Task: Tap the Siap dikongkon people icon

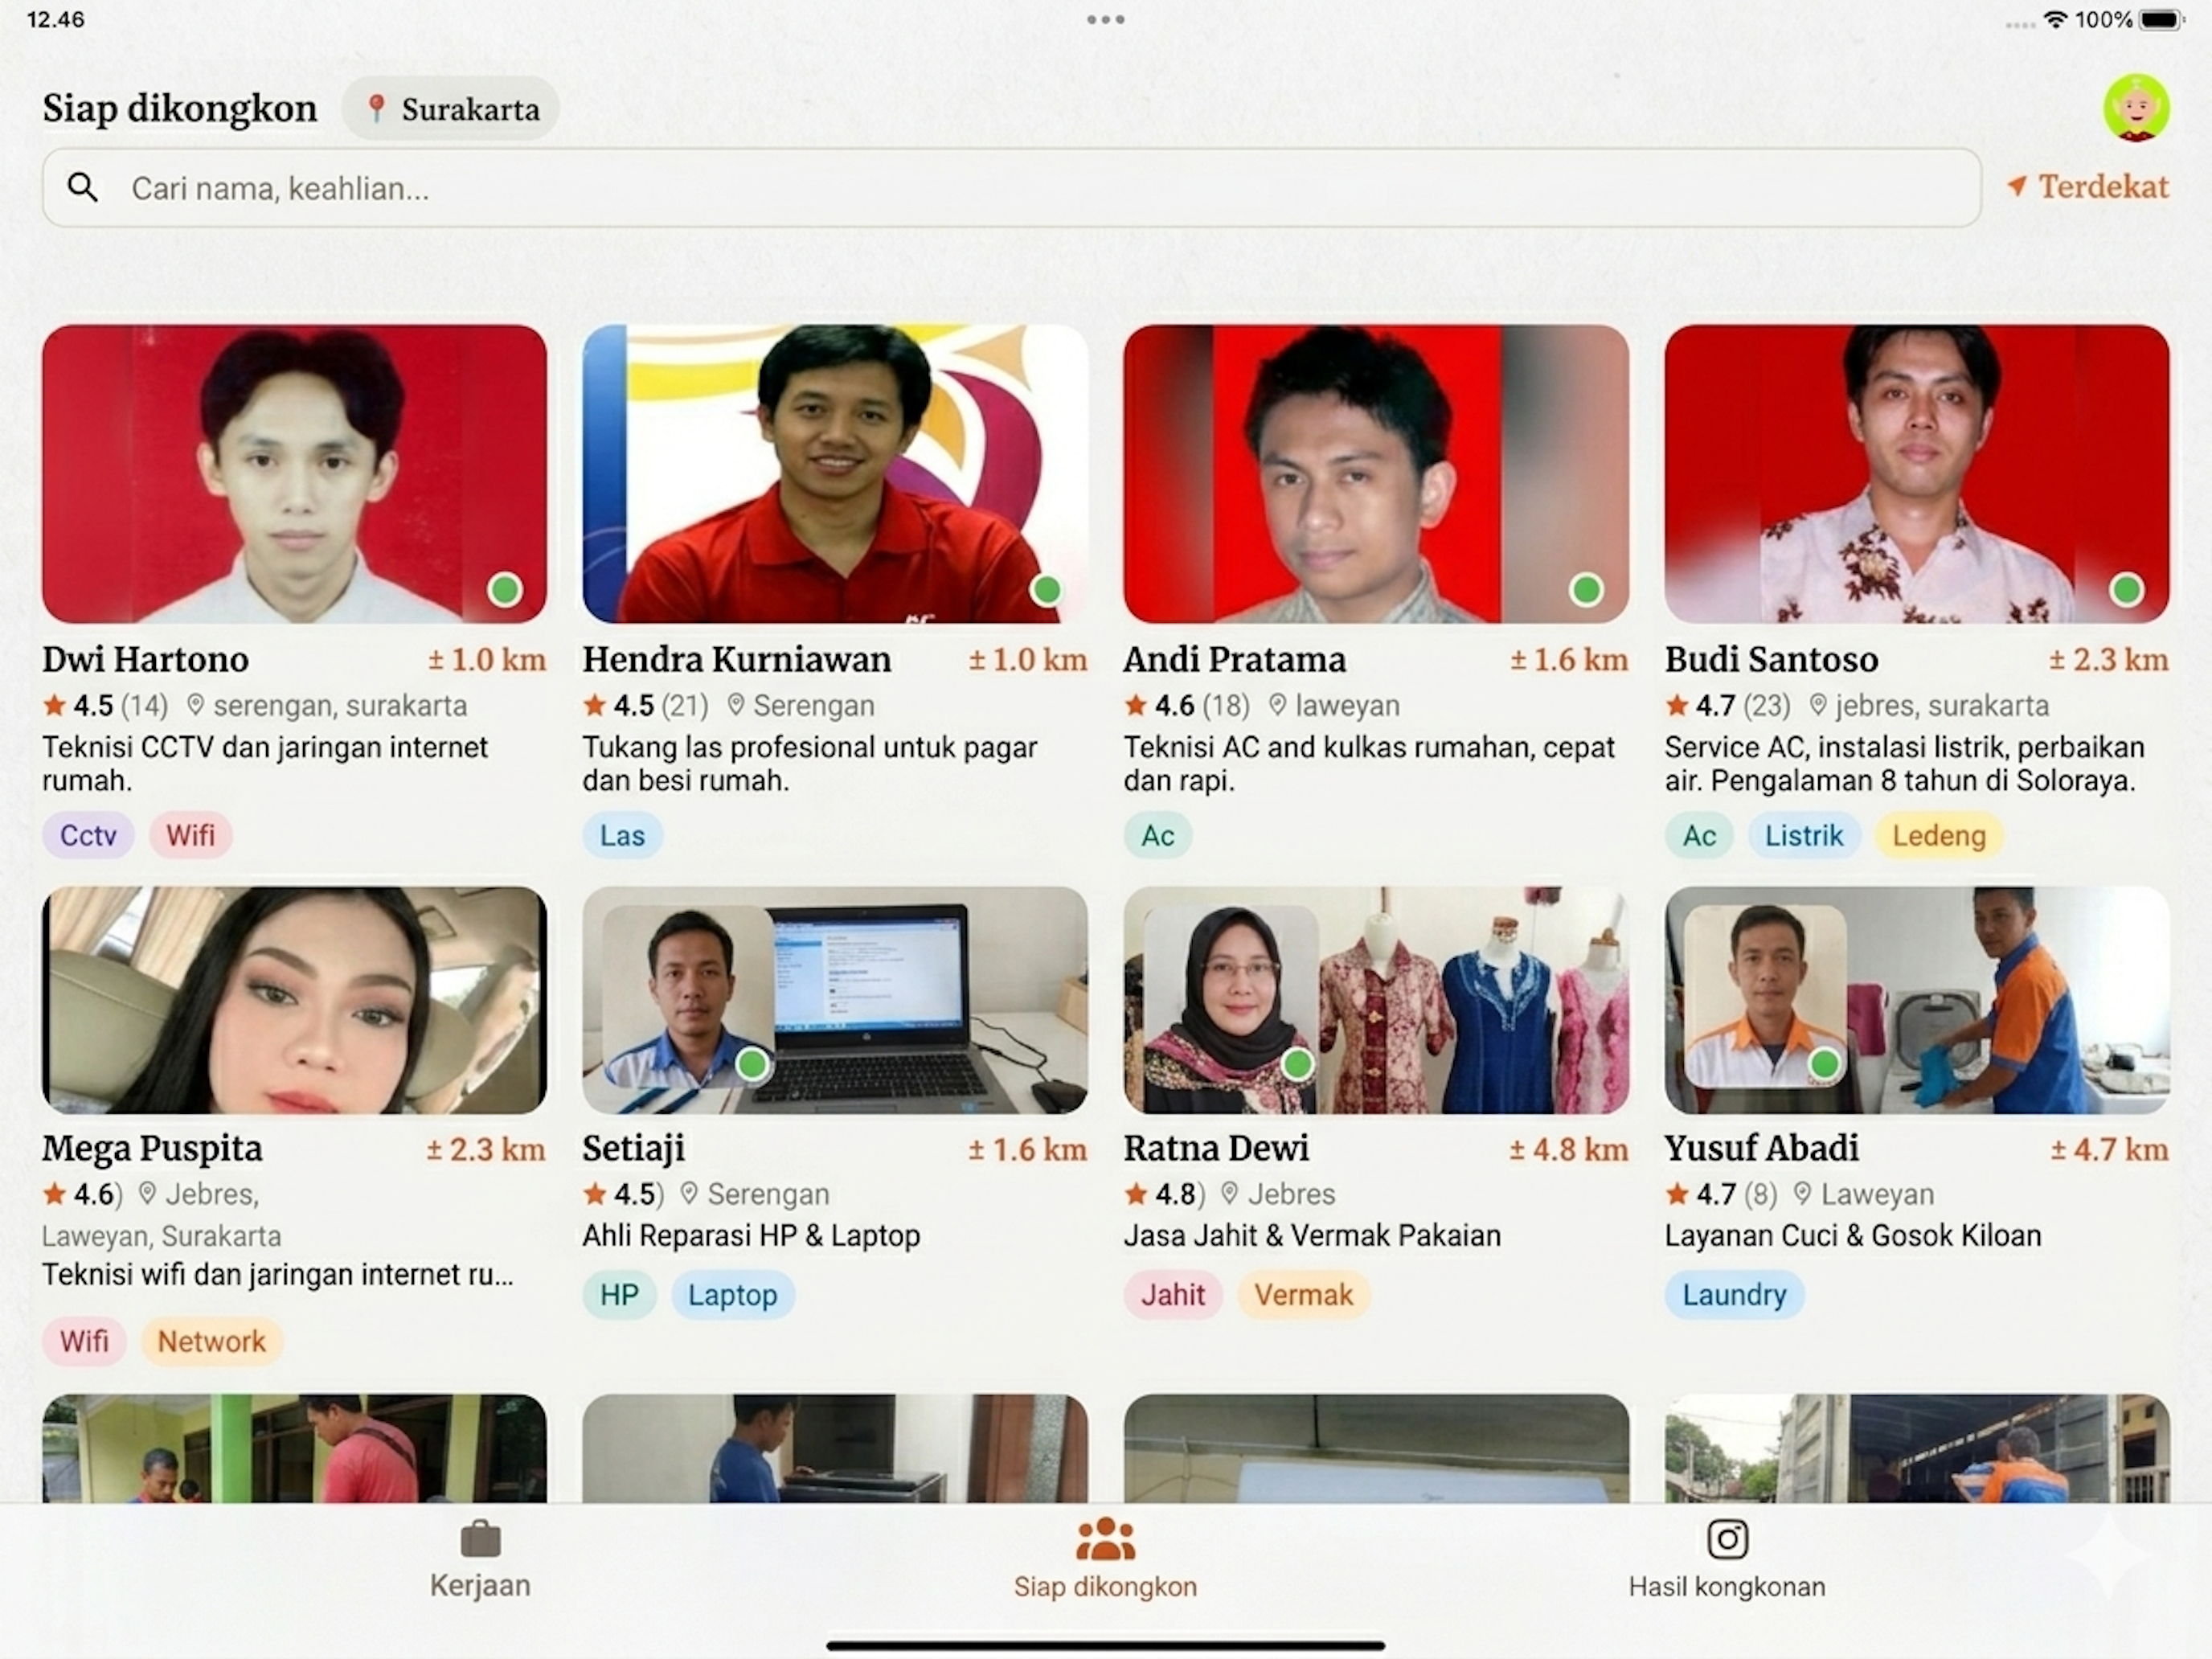Action: click(1105, 1539)
